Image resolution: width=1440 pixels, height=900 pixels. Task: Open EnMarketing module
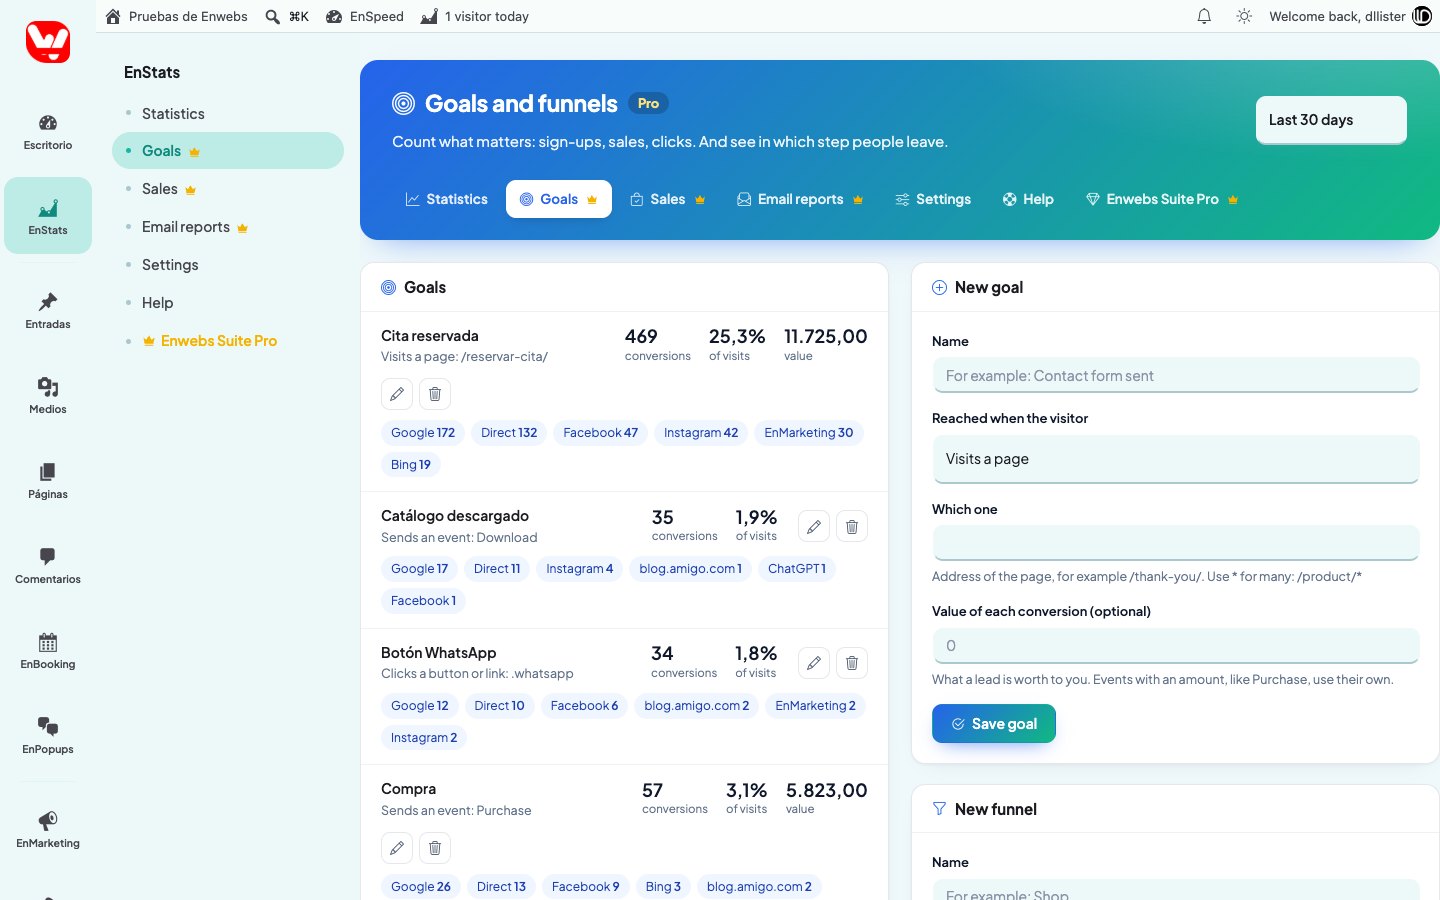pyautogui.click(x=48, y=830)
